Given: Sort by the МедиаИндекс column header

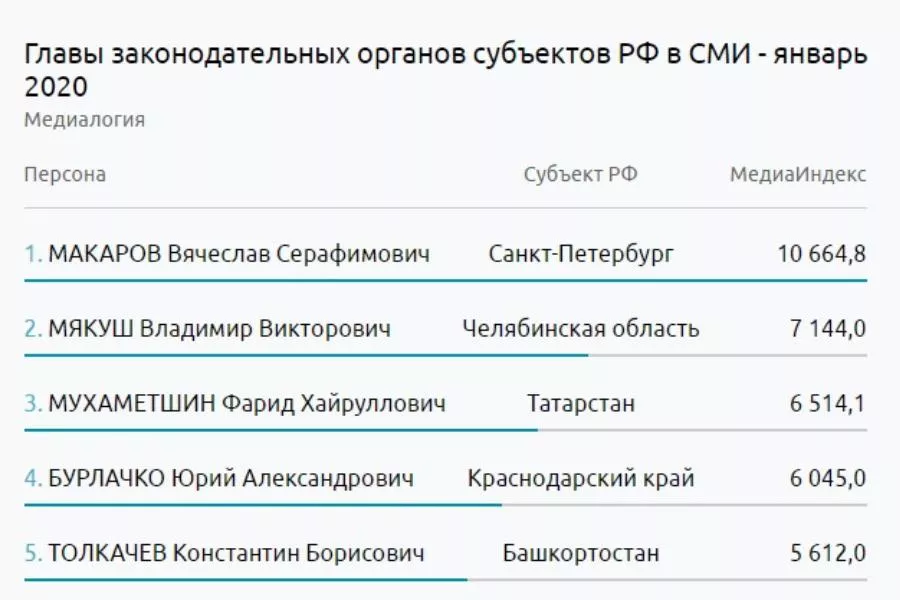Looking at the screenshot, I should click(797, 175).
